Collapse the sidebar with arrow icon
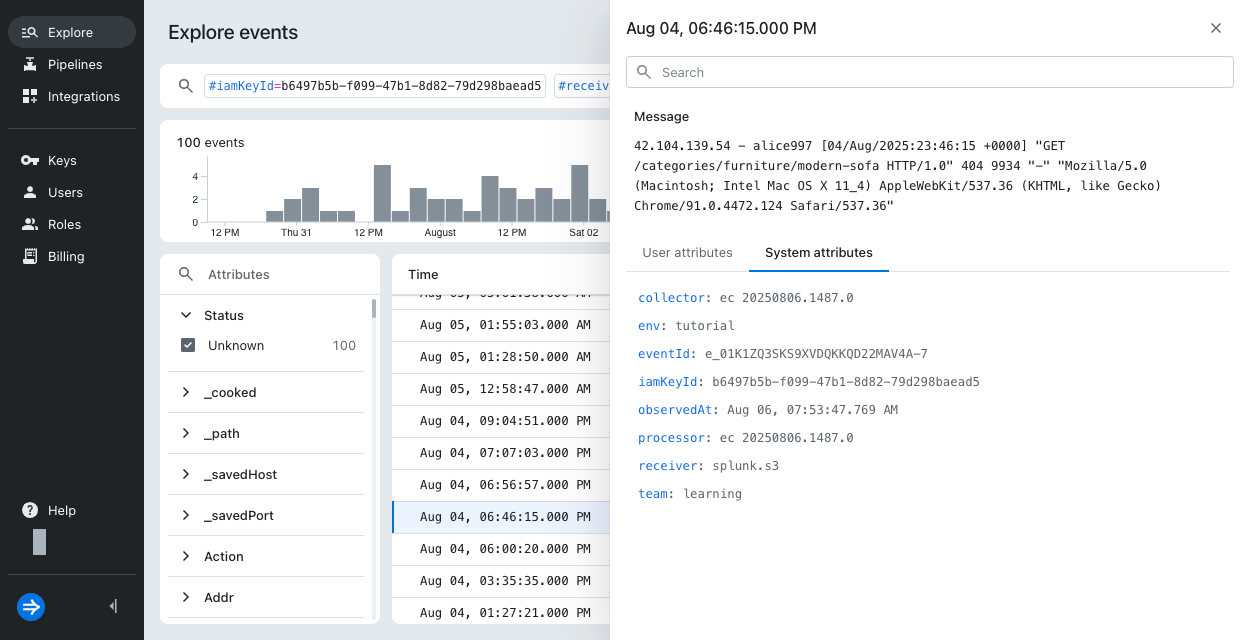This screenshot has width=1250, height=640. point(113,606)
